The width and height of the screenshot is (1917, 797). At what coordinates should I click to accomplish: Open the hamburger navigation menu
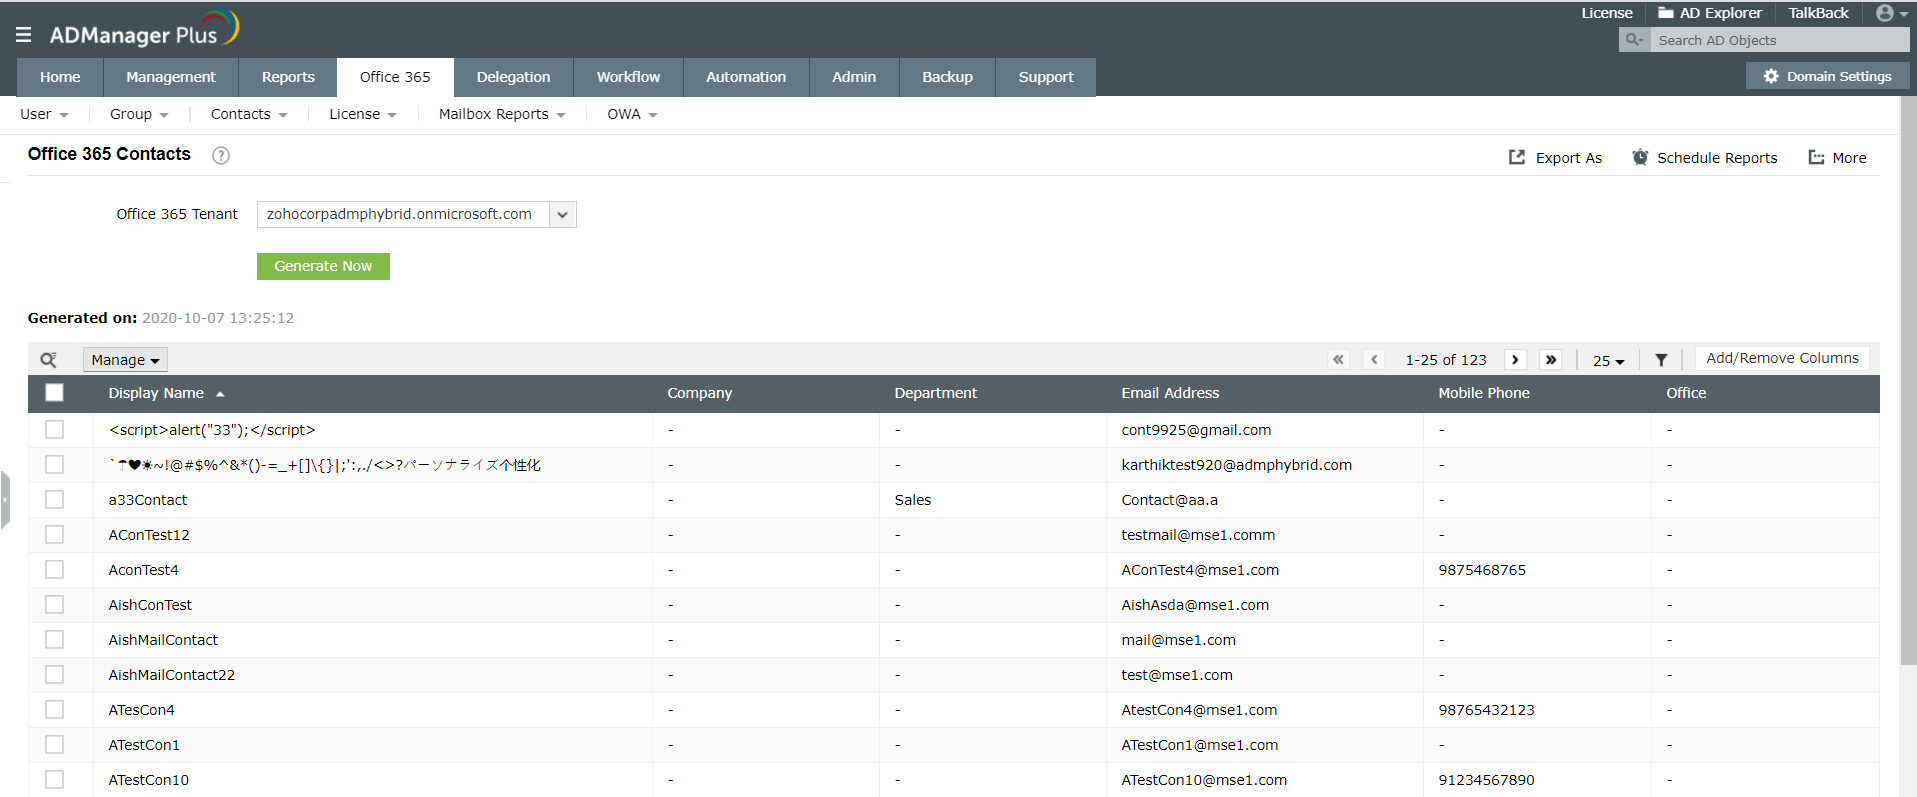24,35
